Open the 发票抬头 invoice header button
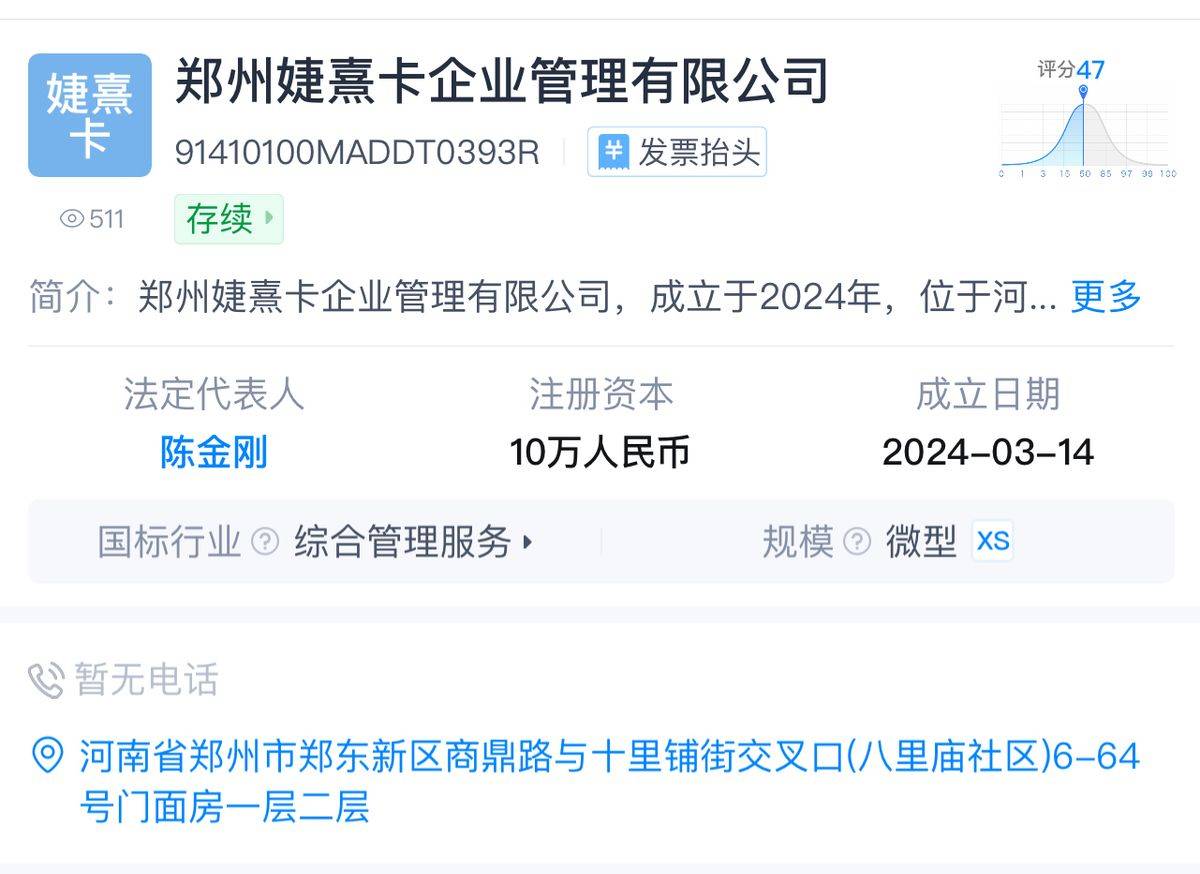 tap(677, 152)
